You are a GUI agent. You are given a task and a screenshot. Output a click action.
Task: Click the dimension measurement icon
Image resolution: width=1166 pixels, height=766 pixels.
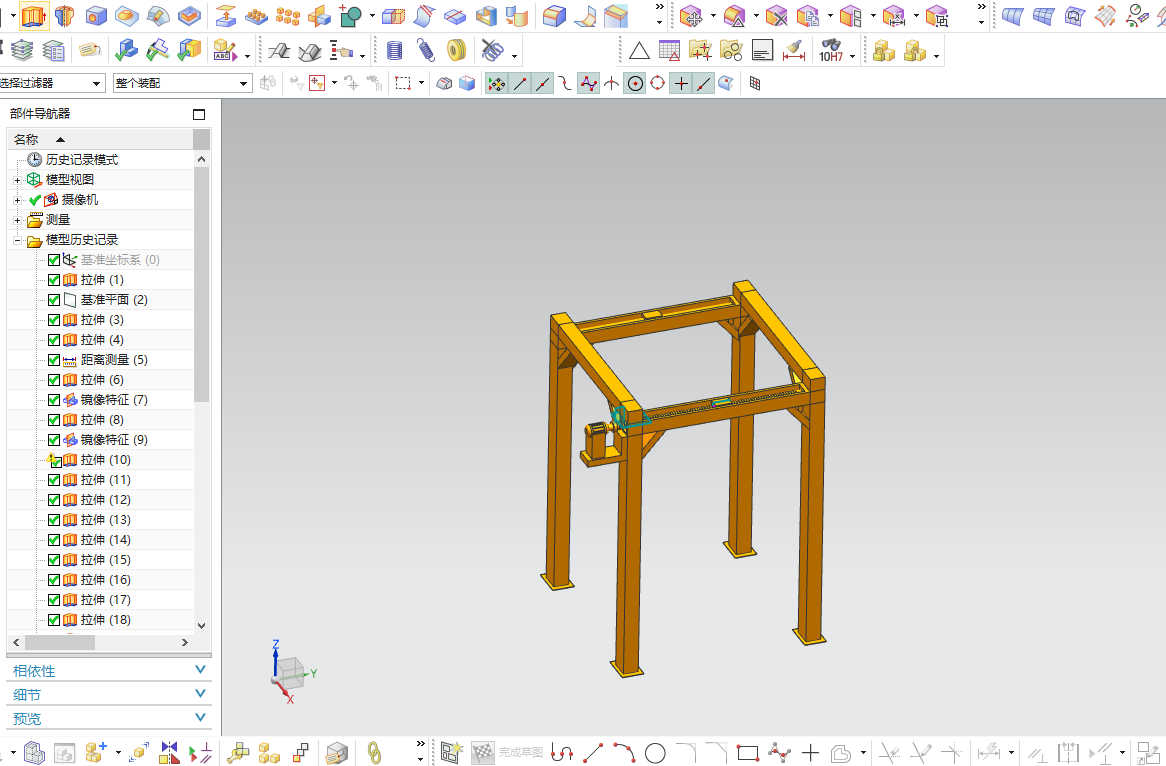pos(793,51)
